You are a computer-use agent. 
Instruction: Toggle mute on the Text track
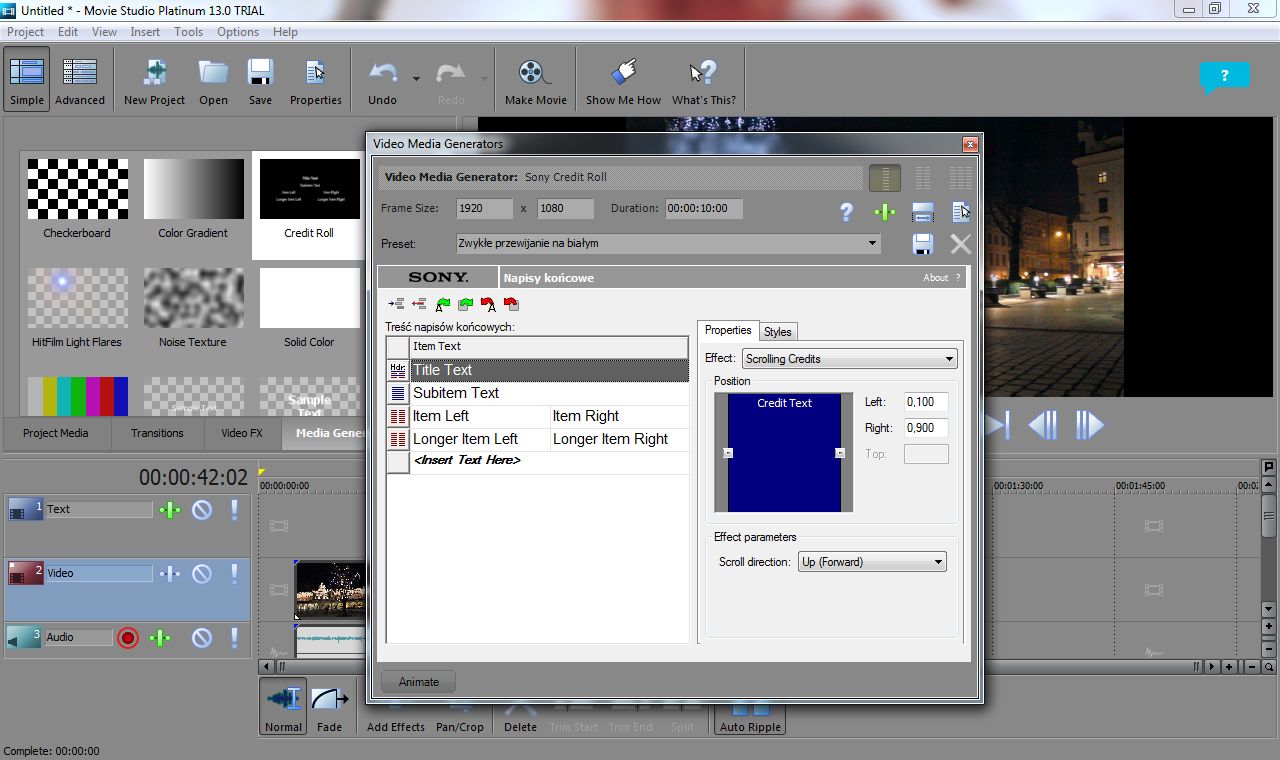202,510
